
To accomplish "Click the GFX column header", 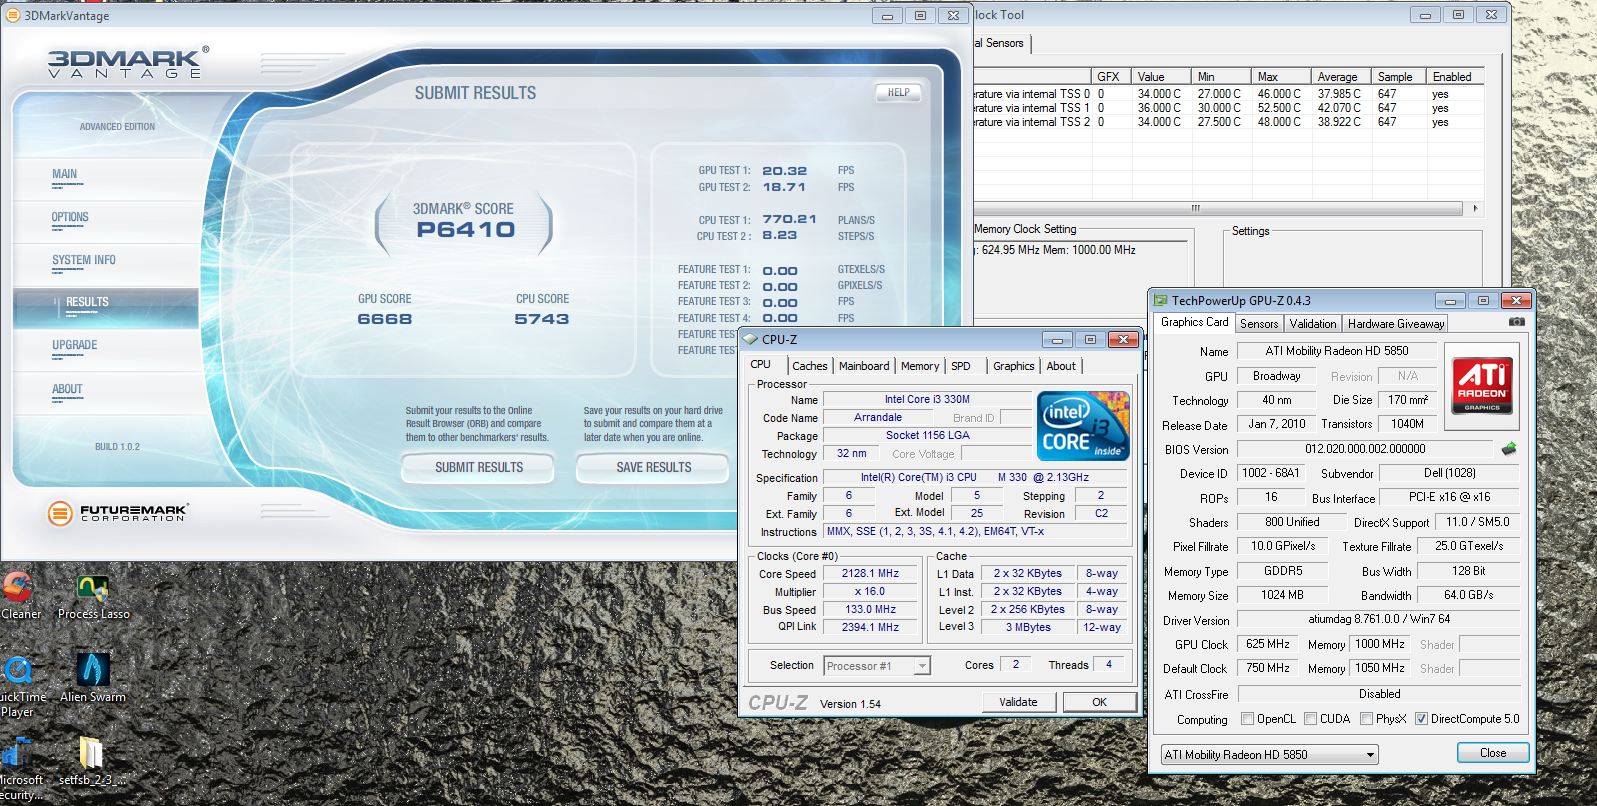I will point(1110,77).
